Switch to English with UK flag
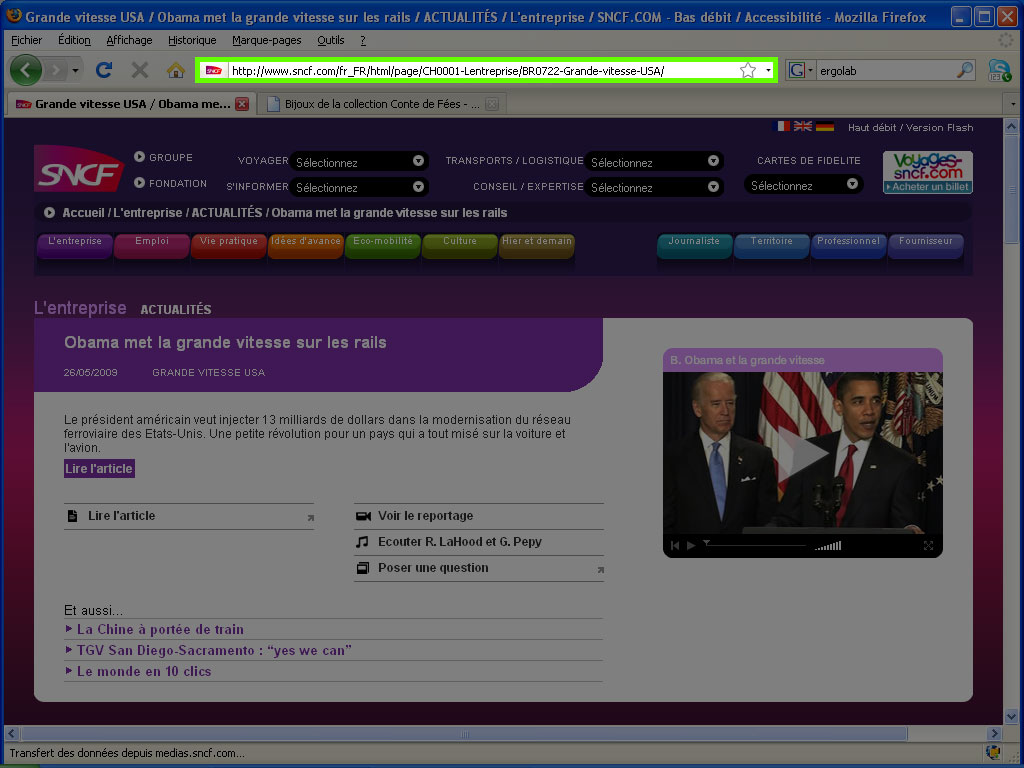This screenshot has height=768, width=1024. (803, 126)
